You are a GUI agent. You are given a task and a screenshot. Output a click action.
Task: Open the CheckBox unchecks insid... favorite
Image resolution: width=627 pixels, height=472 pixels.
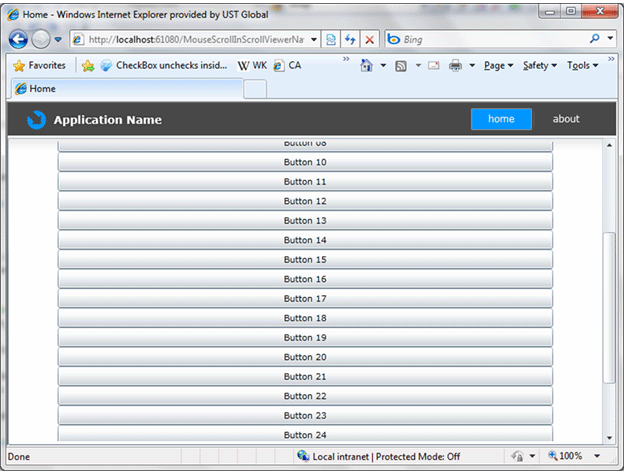164,65
